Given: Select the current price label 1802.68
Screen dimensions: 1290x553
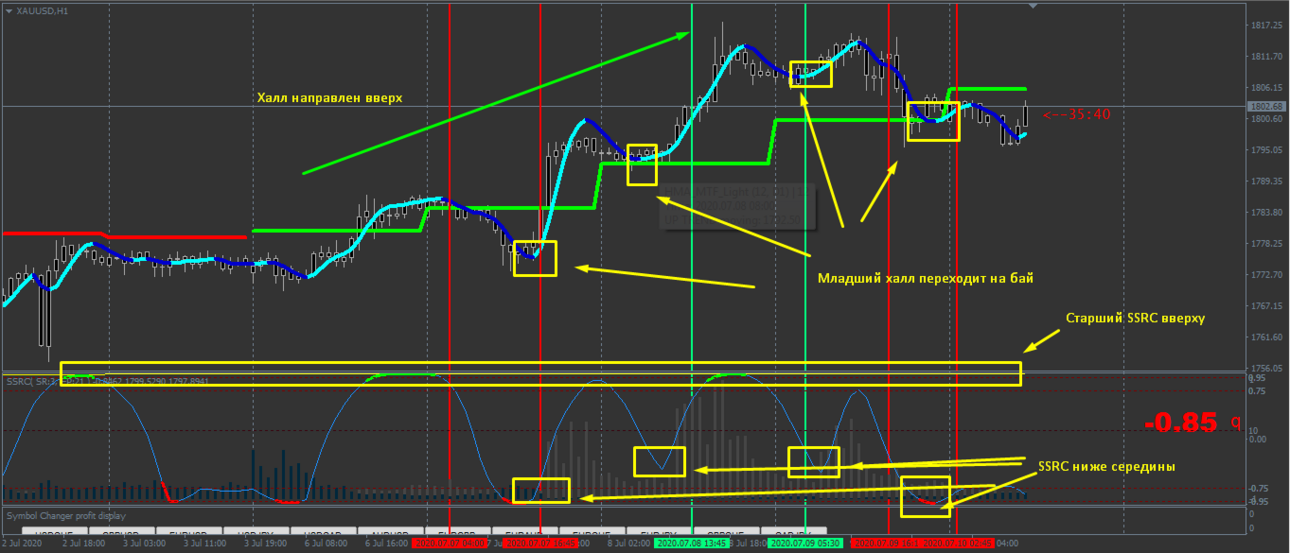Looking at the screenshot, I should (x=1265, y=106).
